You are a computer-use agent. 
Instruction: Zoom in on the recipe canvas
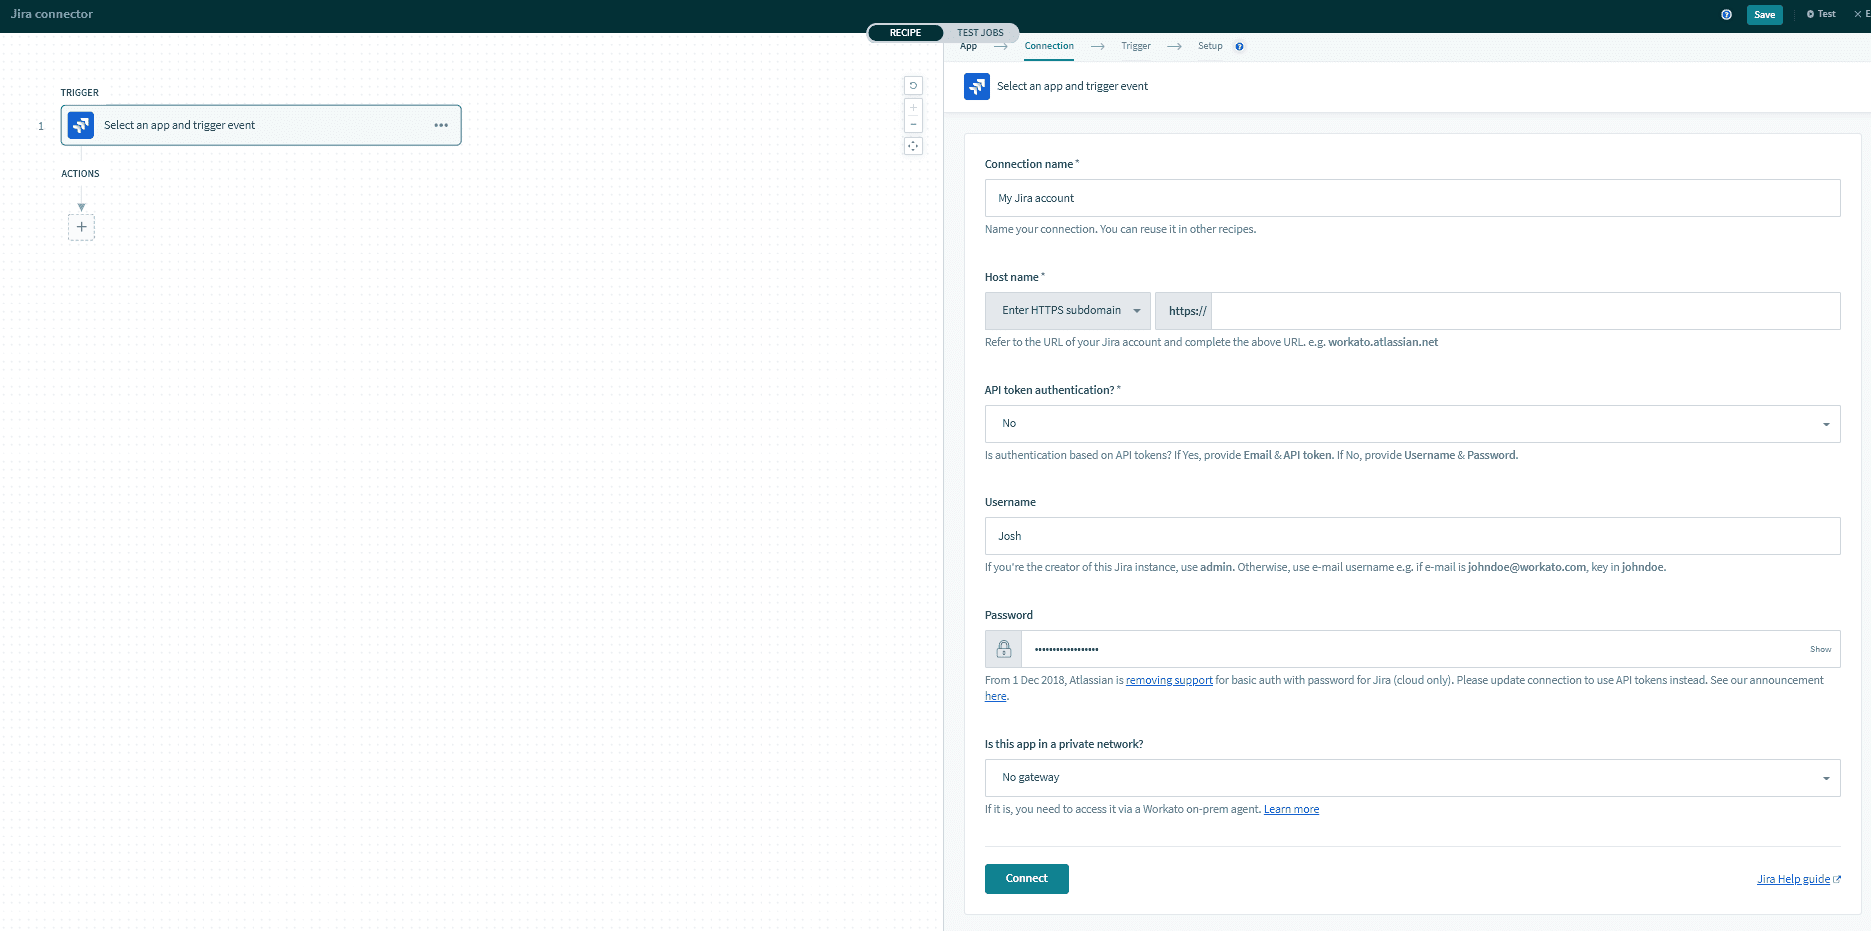(x=913, y=108)
